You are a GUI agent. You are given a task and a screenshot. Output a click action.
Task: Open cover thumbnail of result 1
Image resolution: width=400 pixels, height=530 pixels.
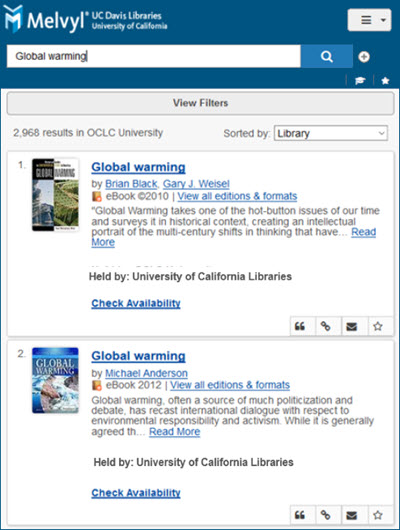click(55, 195)
